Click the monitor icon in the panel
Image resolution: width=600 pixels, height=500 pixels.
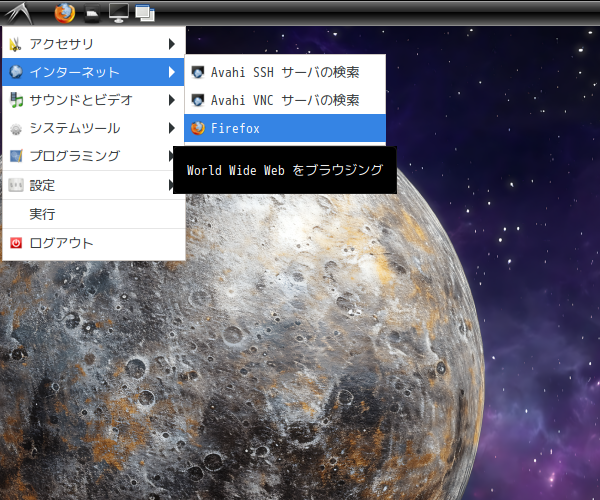(x=119, y=13)
